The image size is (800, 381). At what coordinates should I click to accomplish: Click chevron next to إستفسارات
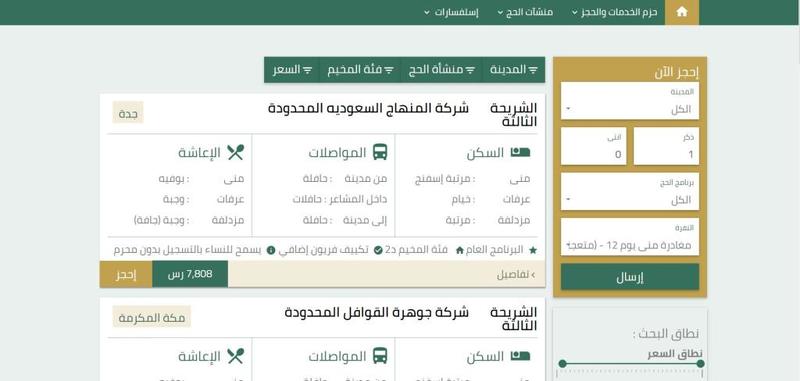click(x=427, y=13)
